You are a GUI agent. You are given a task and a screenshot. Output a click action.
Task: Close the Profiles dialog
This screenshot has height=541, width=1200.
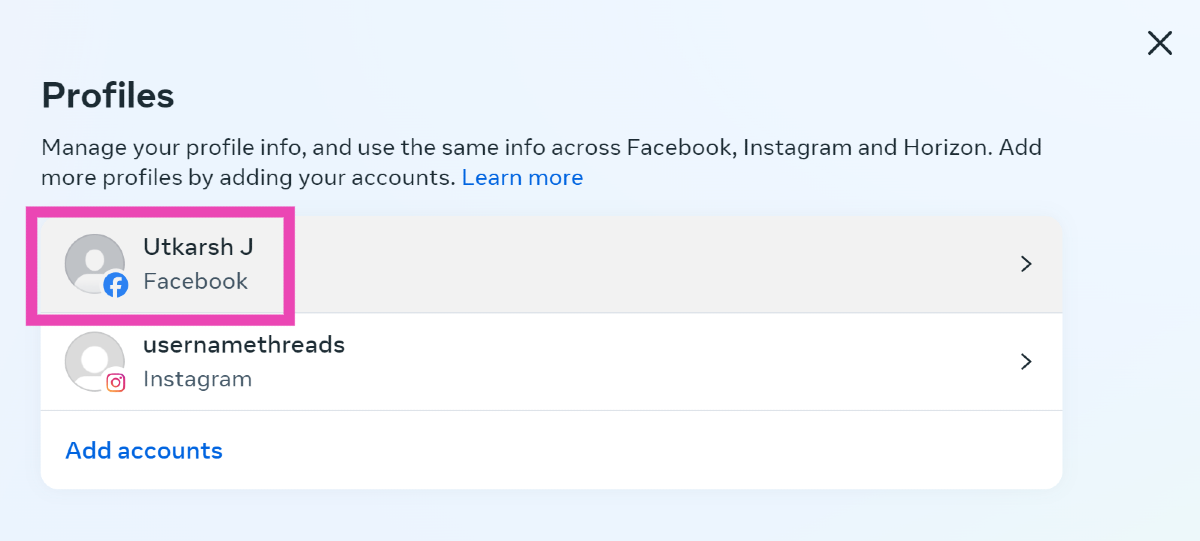[x=1159, y=43]
